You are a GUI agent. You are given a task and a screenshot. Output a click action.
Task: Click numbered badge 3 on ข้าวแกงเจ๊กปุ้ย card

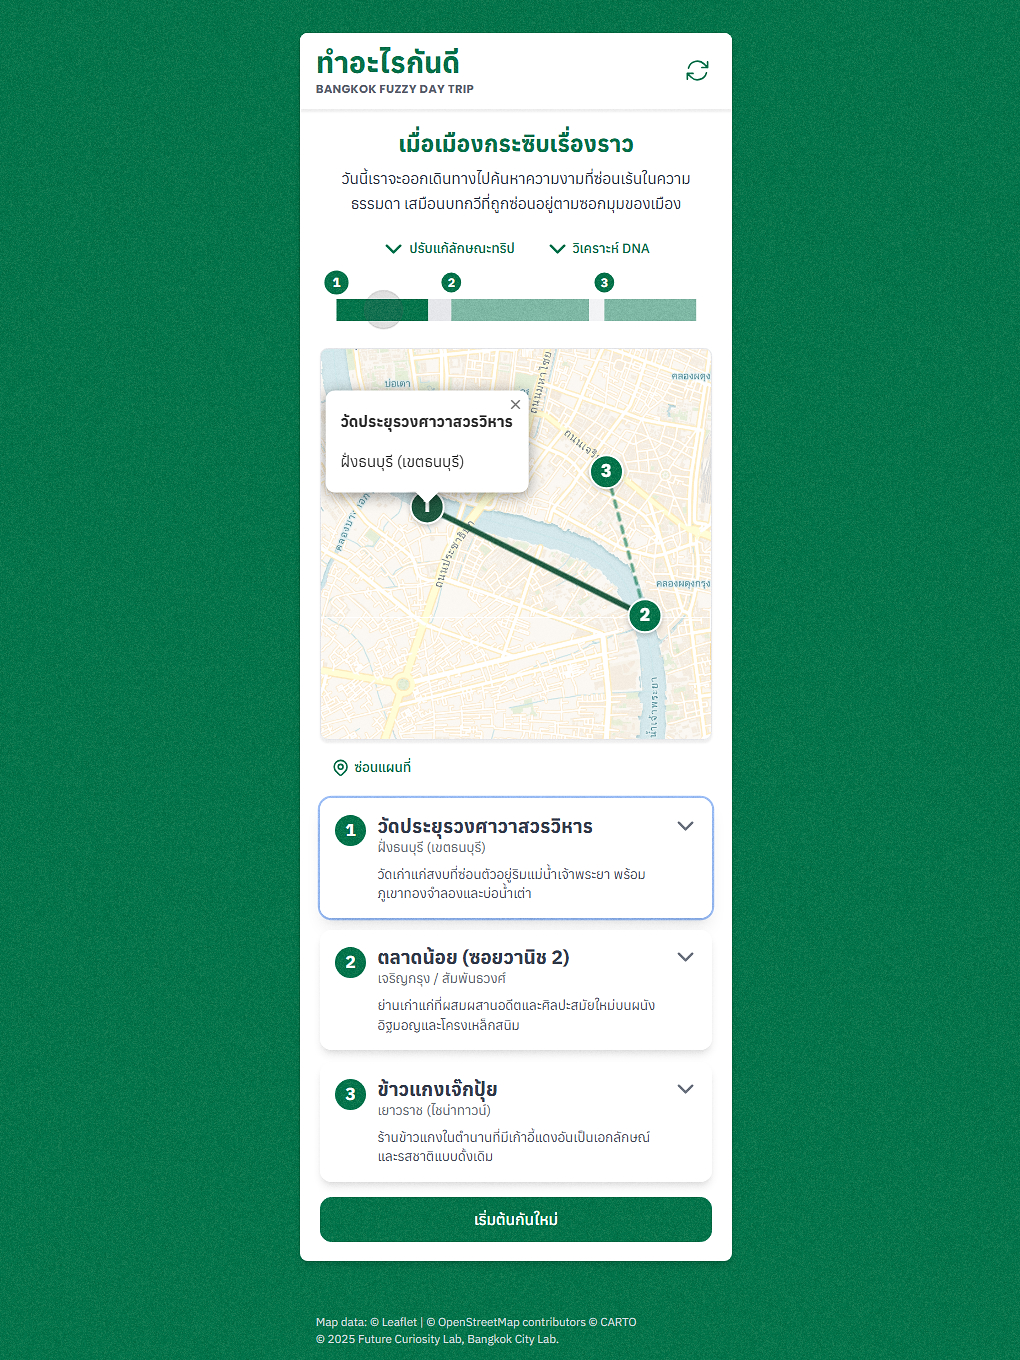pos(350,1094)
